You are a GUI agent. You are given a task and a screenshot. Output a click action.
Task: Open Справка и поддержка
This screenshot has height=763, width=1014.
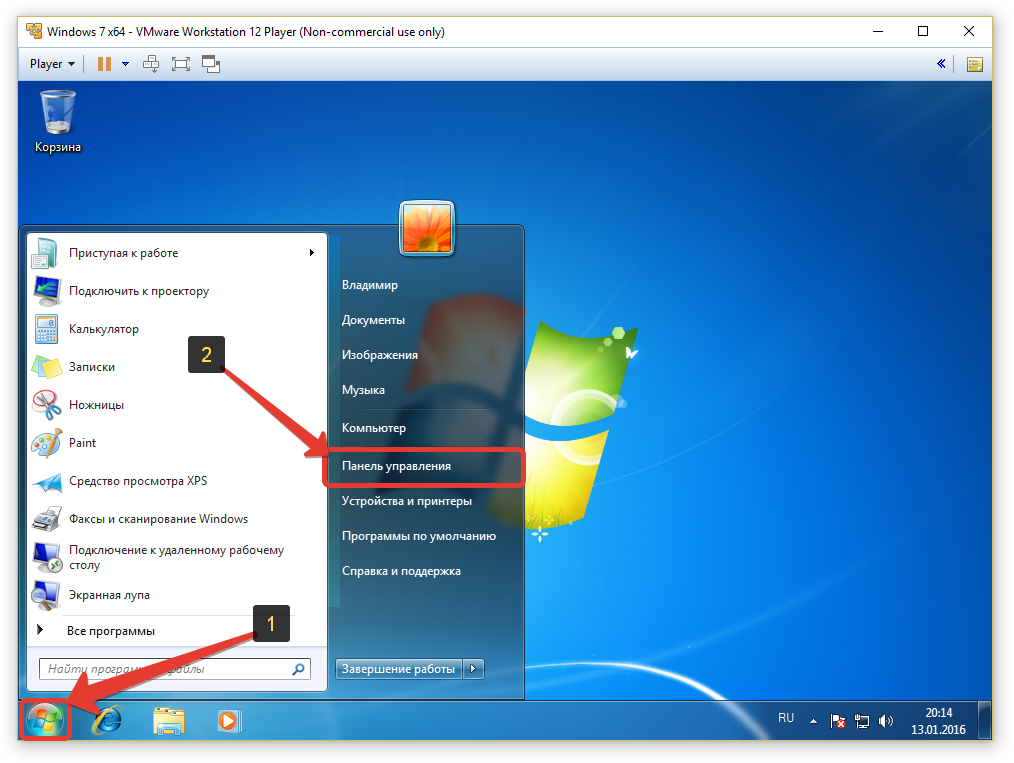point(402,571)
